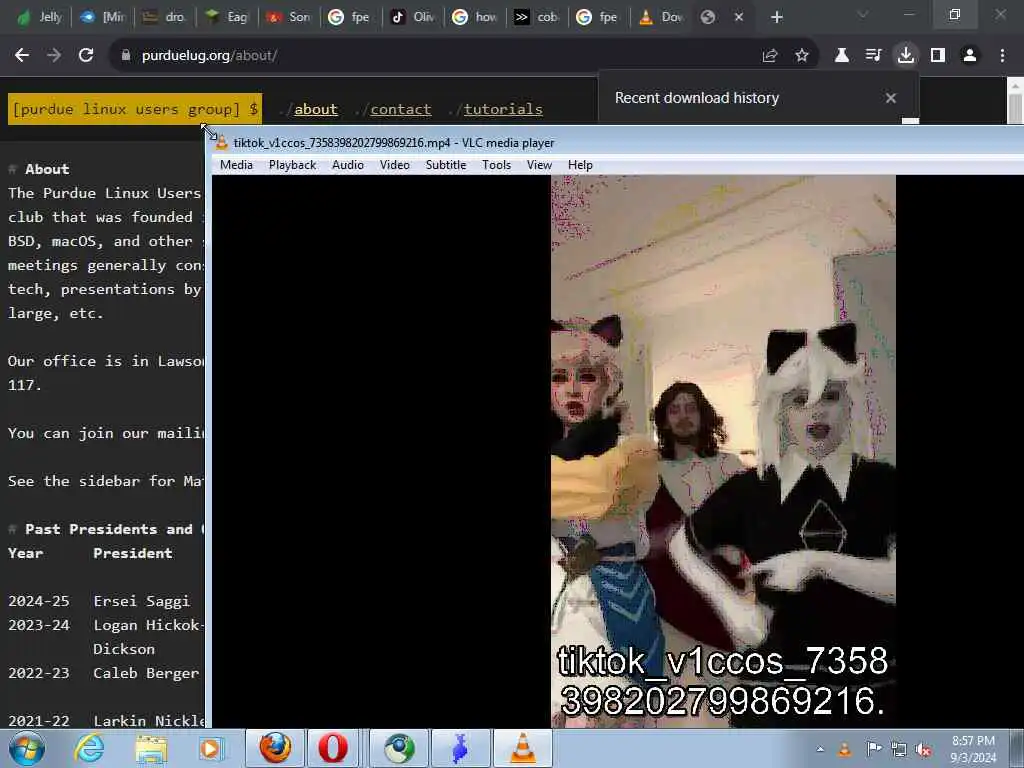The width and height of the screenshot is (1024, 768).
Task: Open Firefox from the taskbar
Action: [x=275, y=748]
